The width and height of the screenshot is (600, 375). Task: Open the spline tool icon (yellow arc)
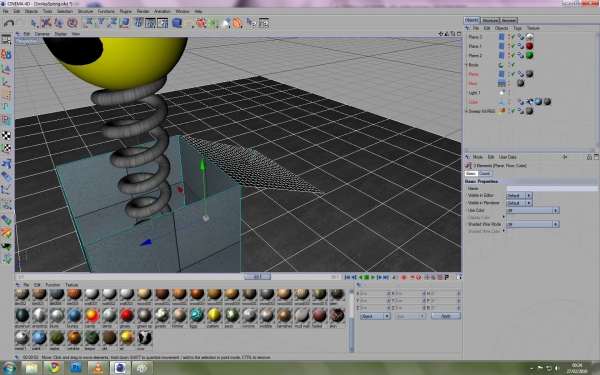(189, 23)
